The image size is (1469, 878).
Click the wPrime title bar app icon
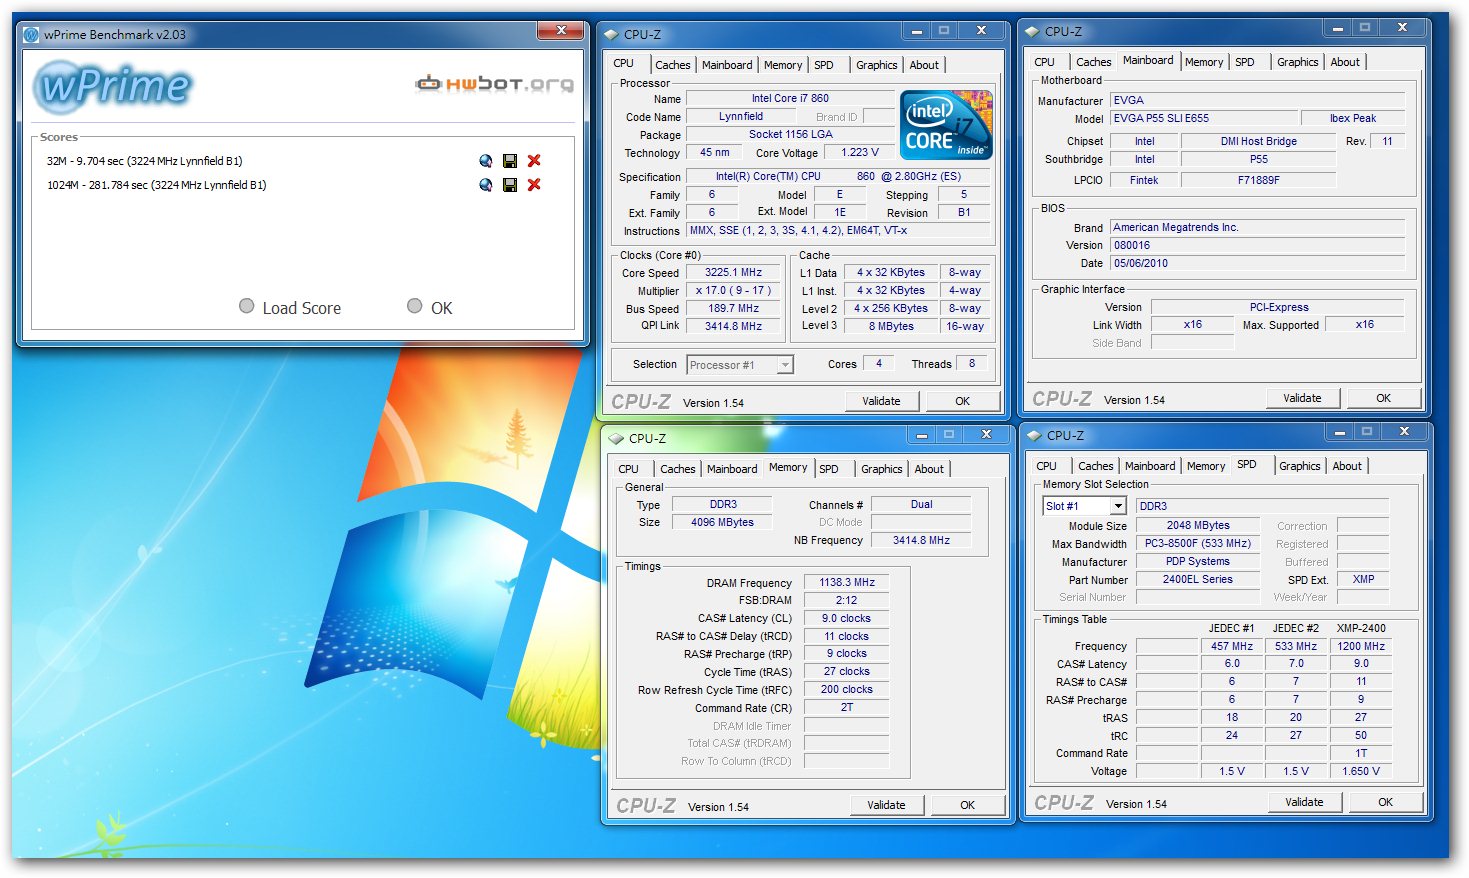point(31,35)
